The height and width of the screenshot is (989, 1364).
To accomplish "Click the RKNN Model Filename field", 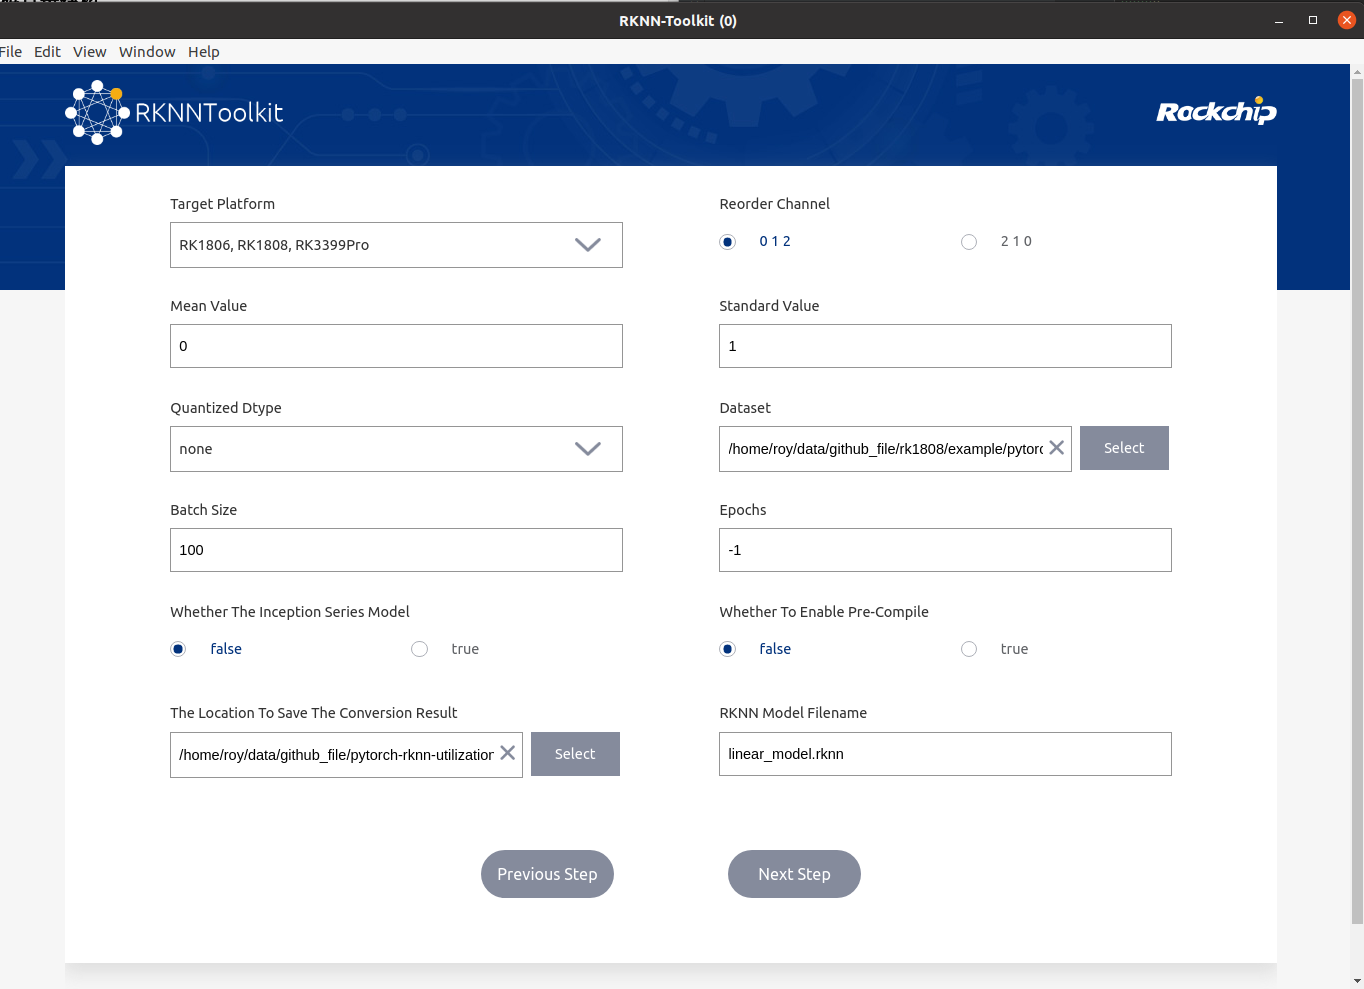I will click(945, 754).
